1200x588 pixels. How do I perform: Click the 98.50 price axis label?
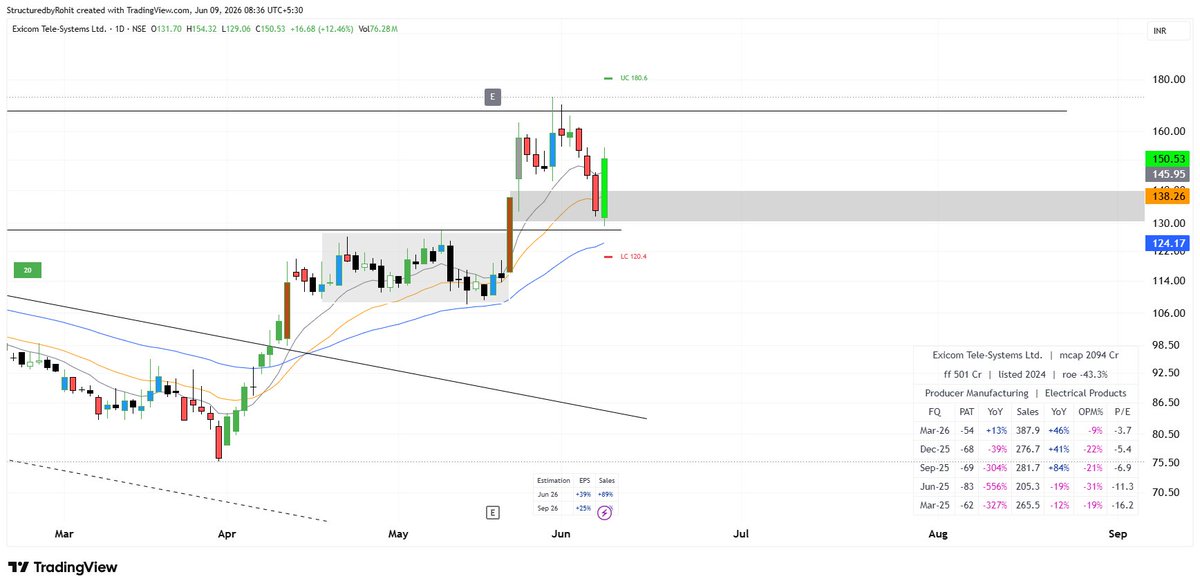coord(1165,345)
